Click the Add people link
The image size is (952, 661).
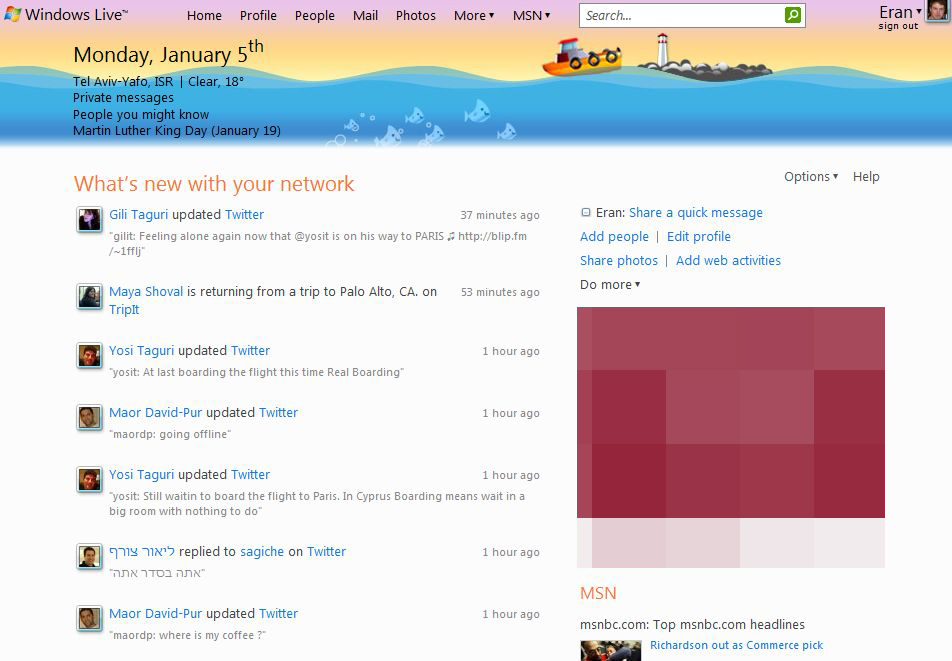coord(614,237)
